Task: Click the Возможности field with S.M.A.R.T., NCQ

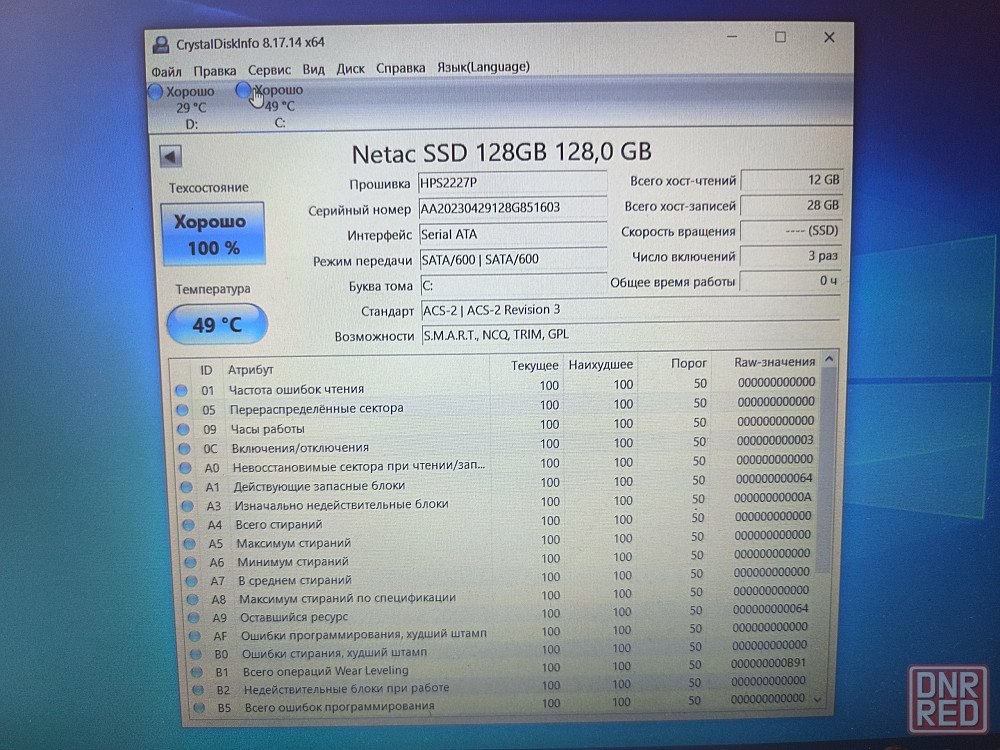Action: [630, 334]
